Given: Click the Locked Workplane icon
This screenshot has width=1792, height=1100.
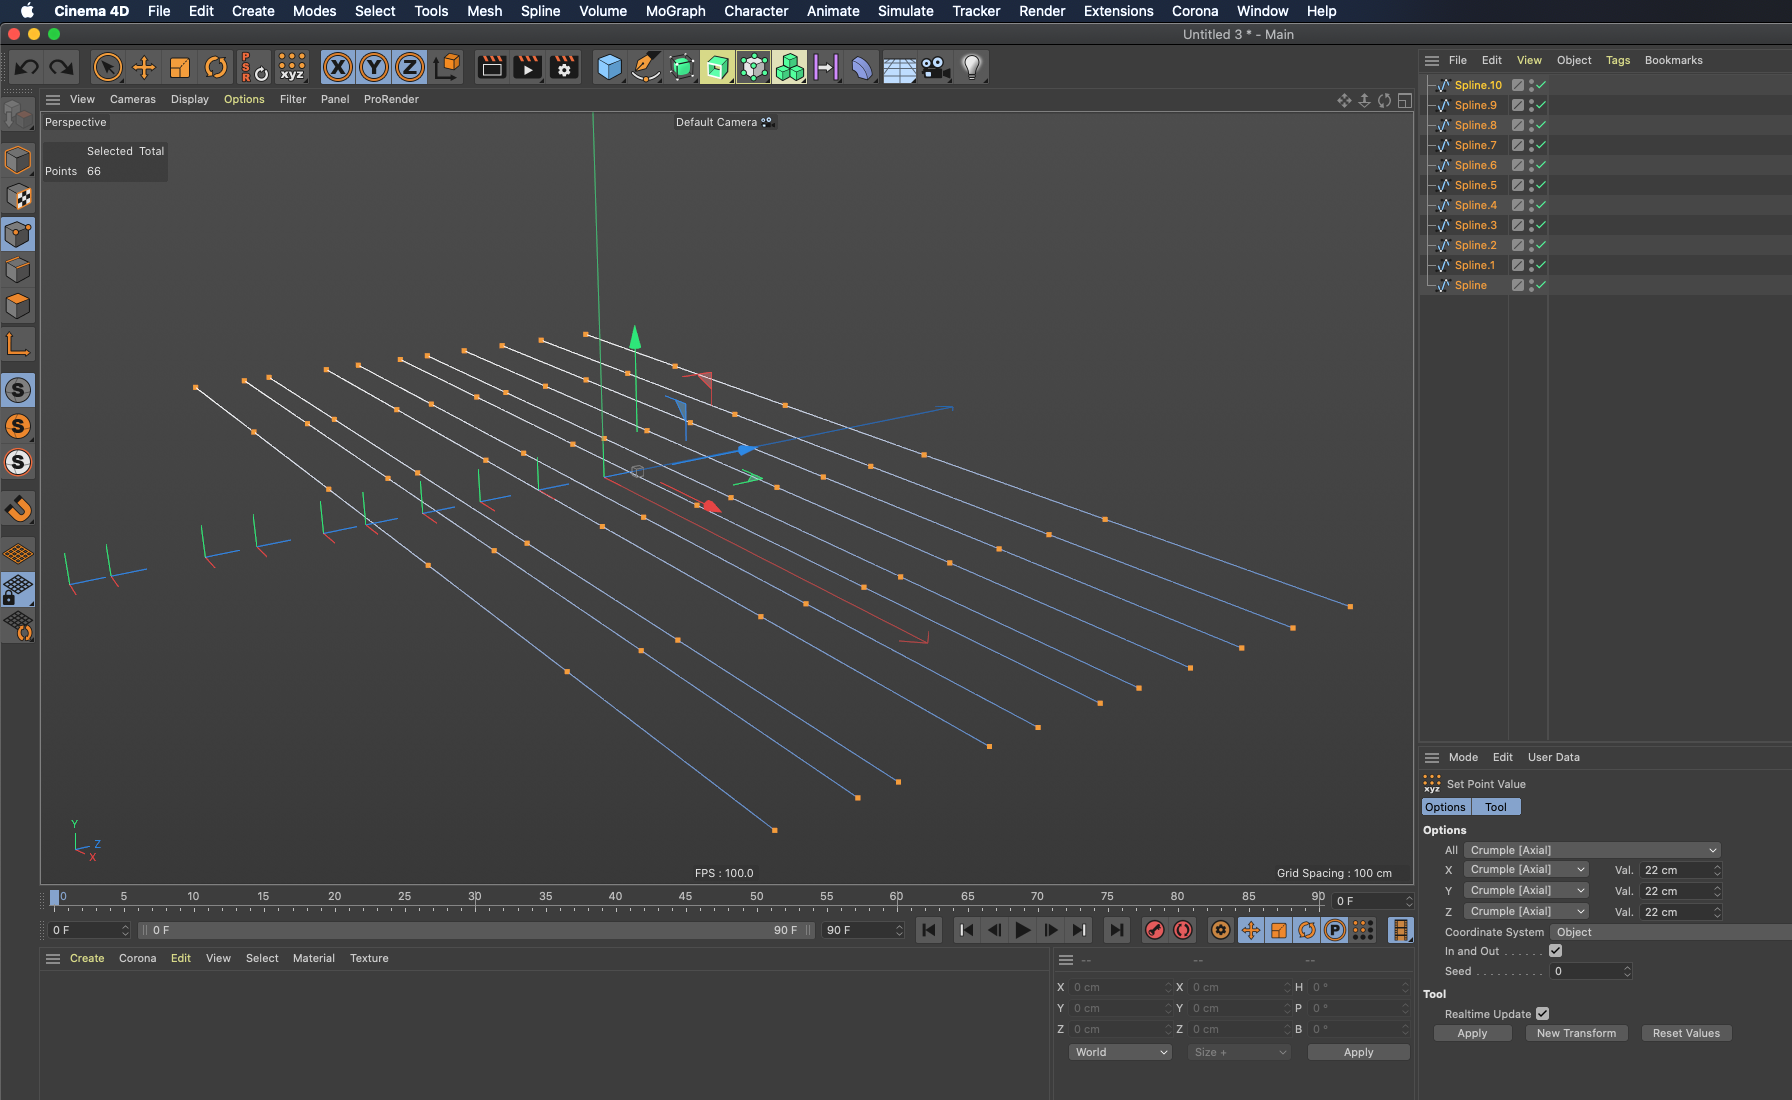Looking at the screenshot, I should [18, 589].
